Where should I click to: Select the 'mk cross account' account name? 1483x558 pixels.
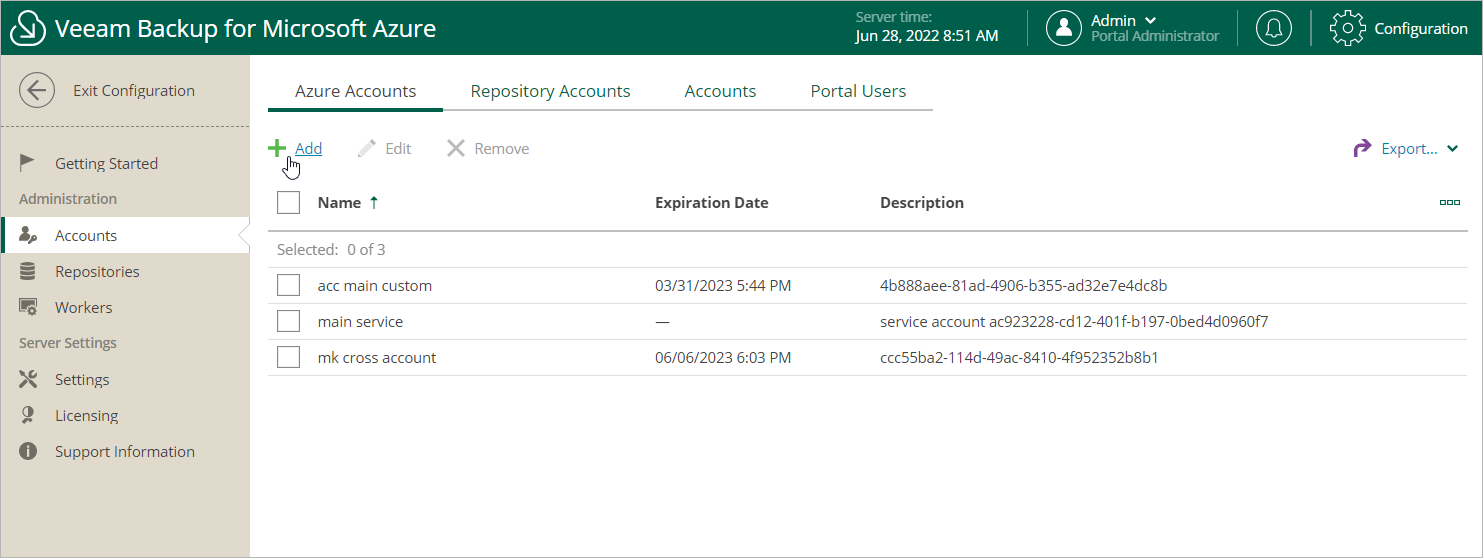click(x=377, y=358)
